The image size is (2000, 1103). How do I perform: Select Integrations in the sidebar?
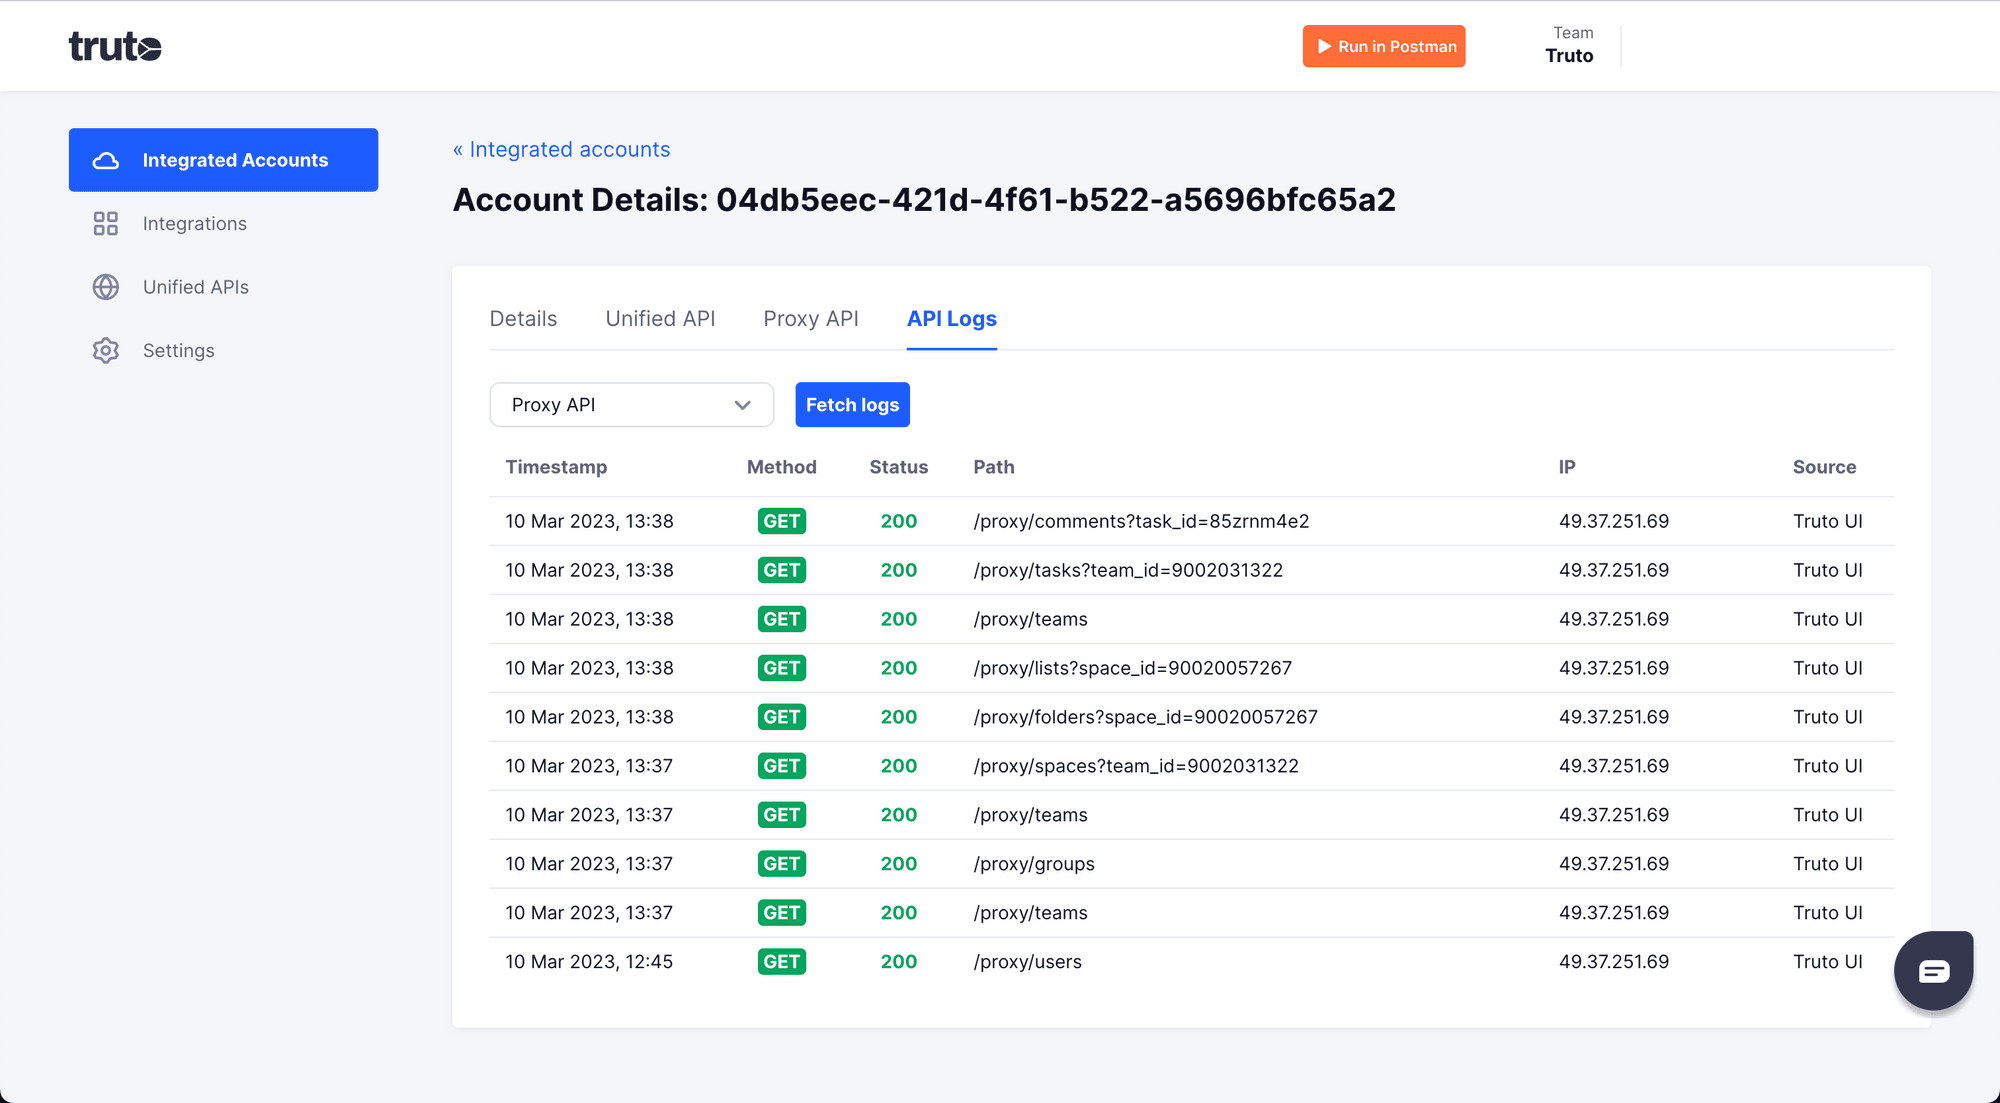click(x=195, y=223)
